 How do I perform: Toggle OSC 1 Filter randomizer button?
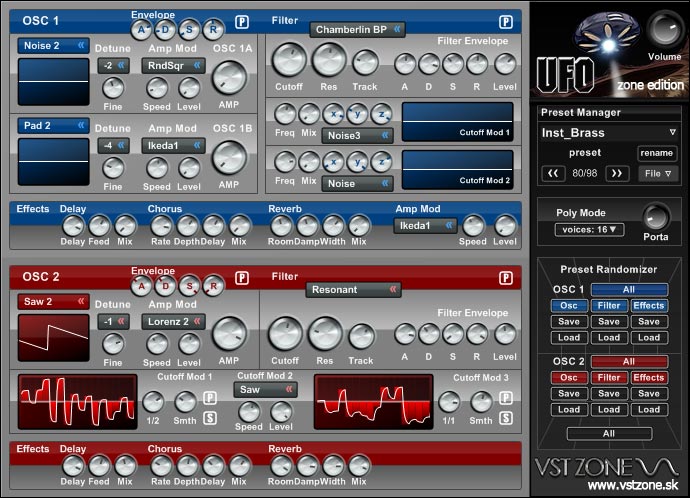click(609, 305)
